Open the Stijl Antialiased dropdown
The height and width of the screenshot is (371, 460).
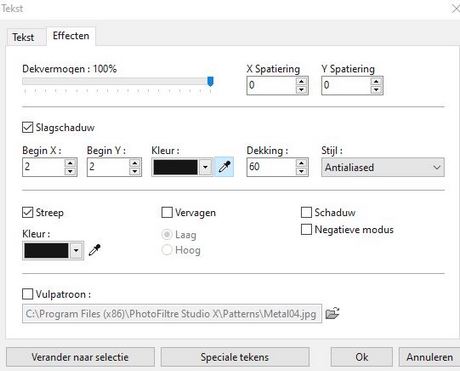[x=383, y=167]
